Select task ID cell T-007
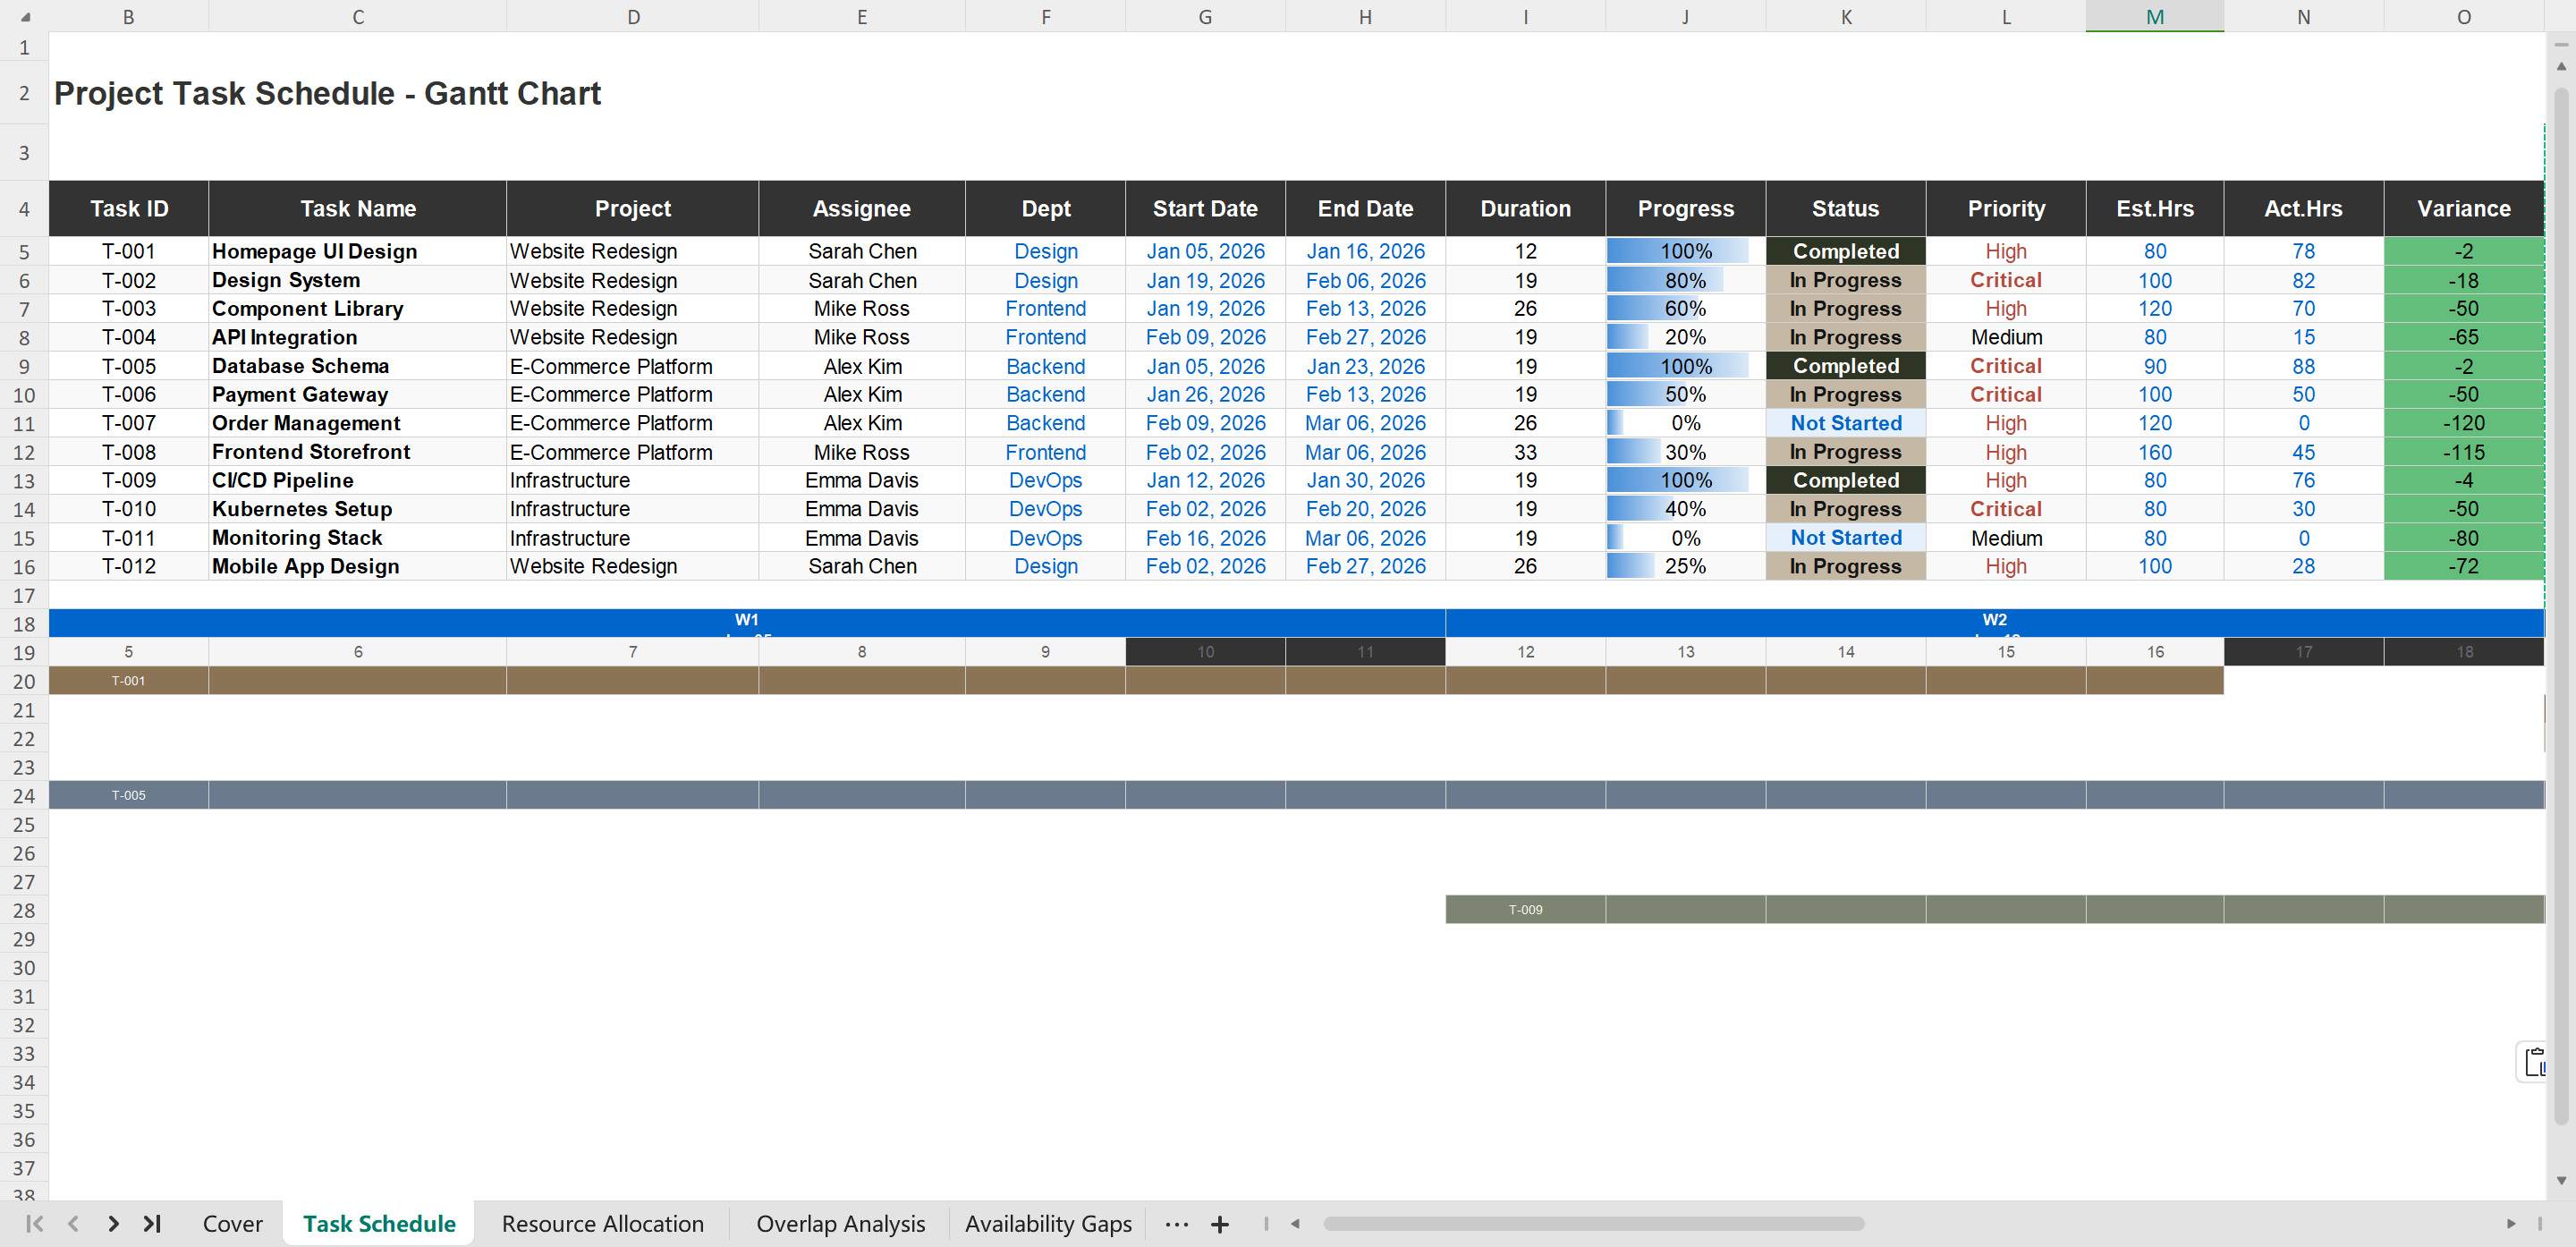Screen dimensions: 2576x1247 129,423
